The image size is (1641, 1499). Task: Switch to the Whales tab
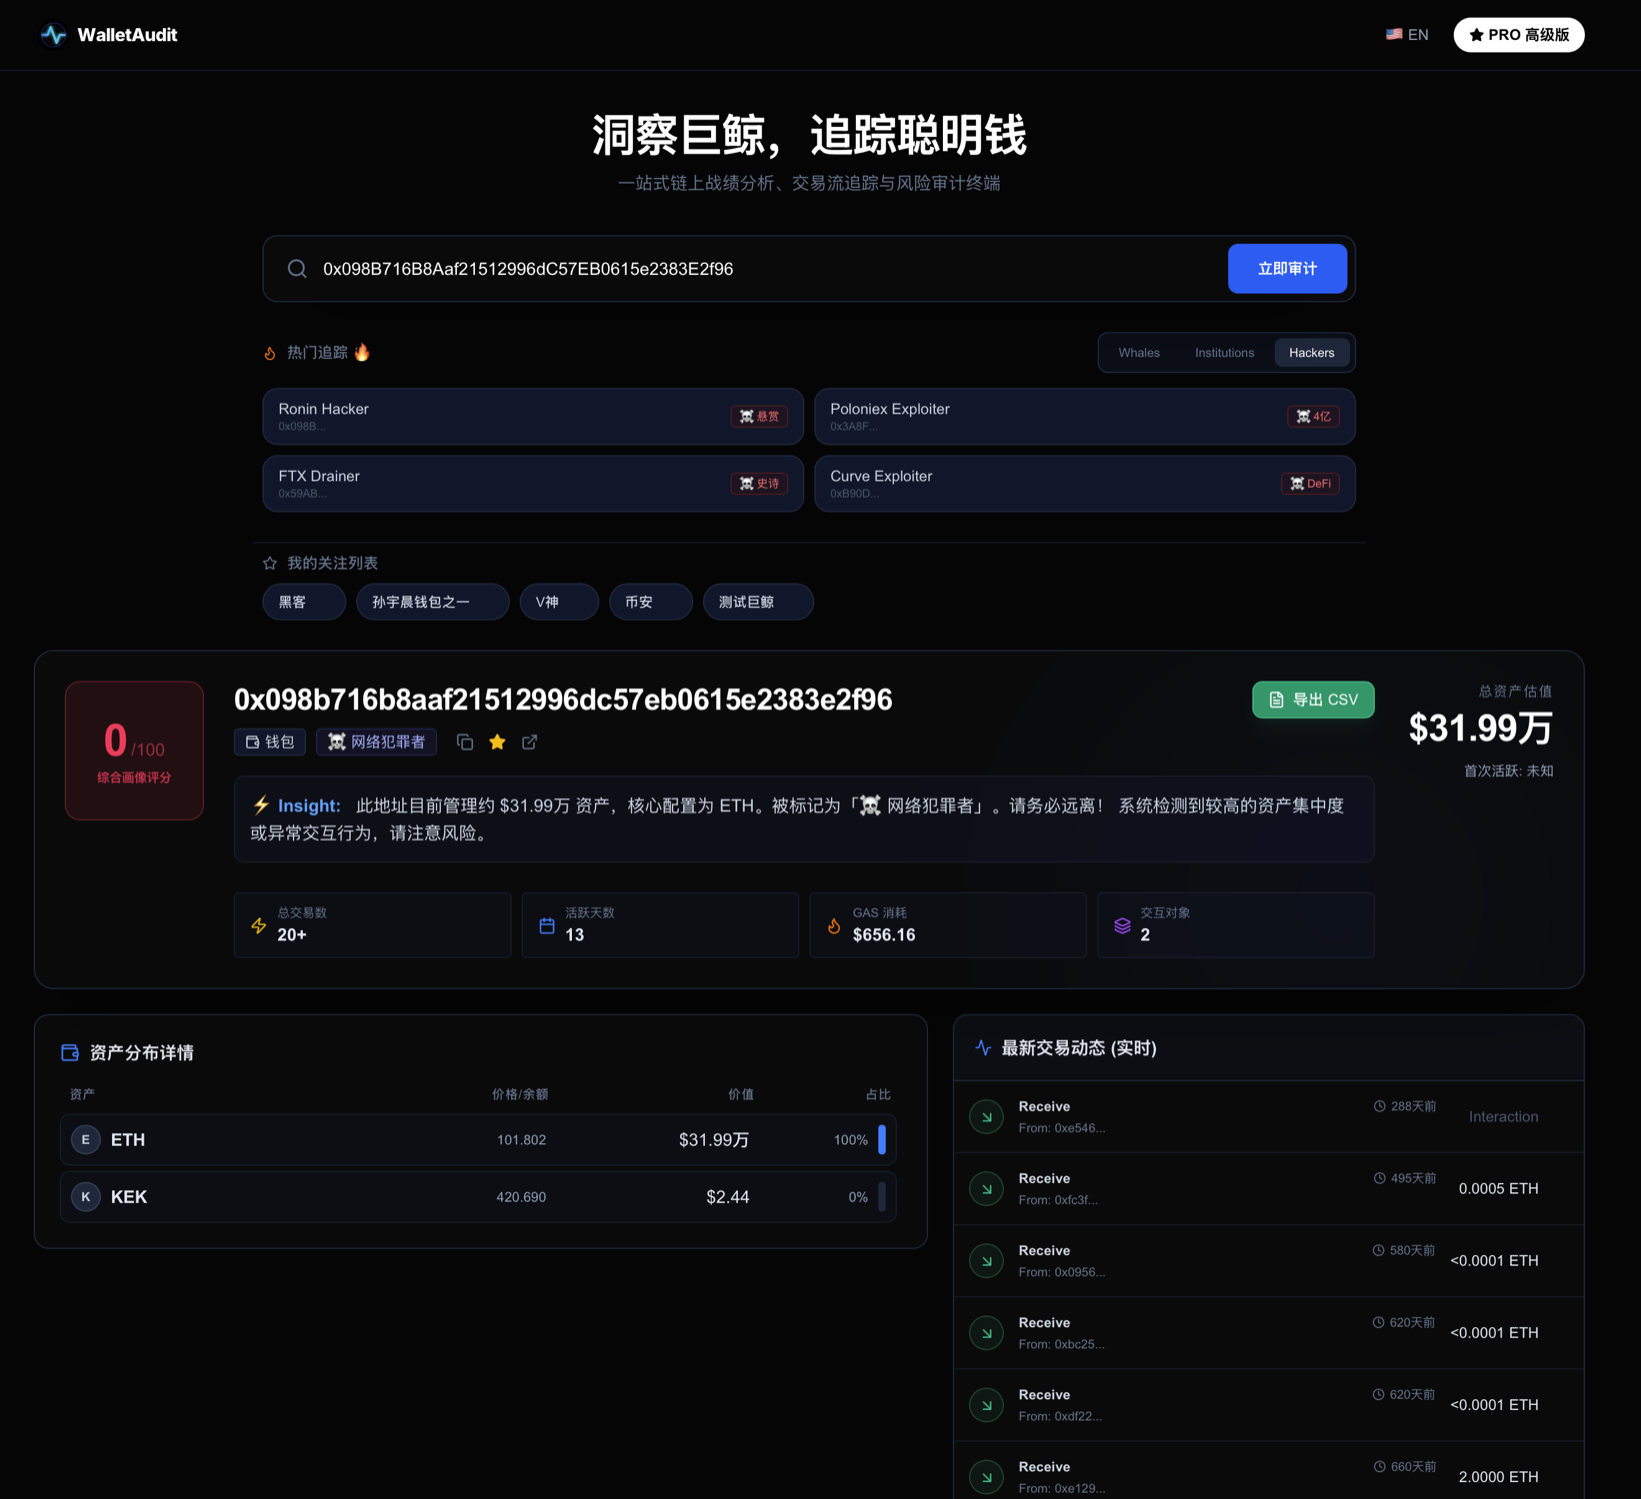(1139, 353)
